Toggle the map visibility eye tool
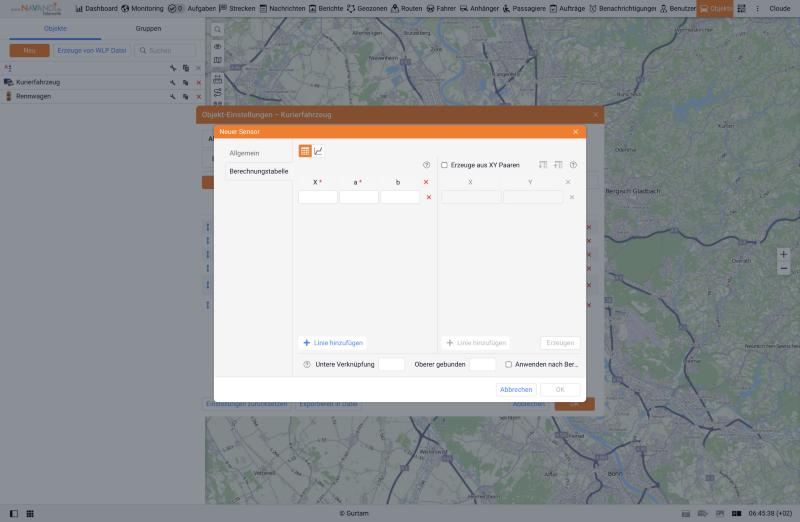Screen dimensions: 800x522 tap(217, 46)
